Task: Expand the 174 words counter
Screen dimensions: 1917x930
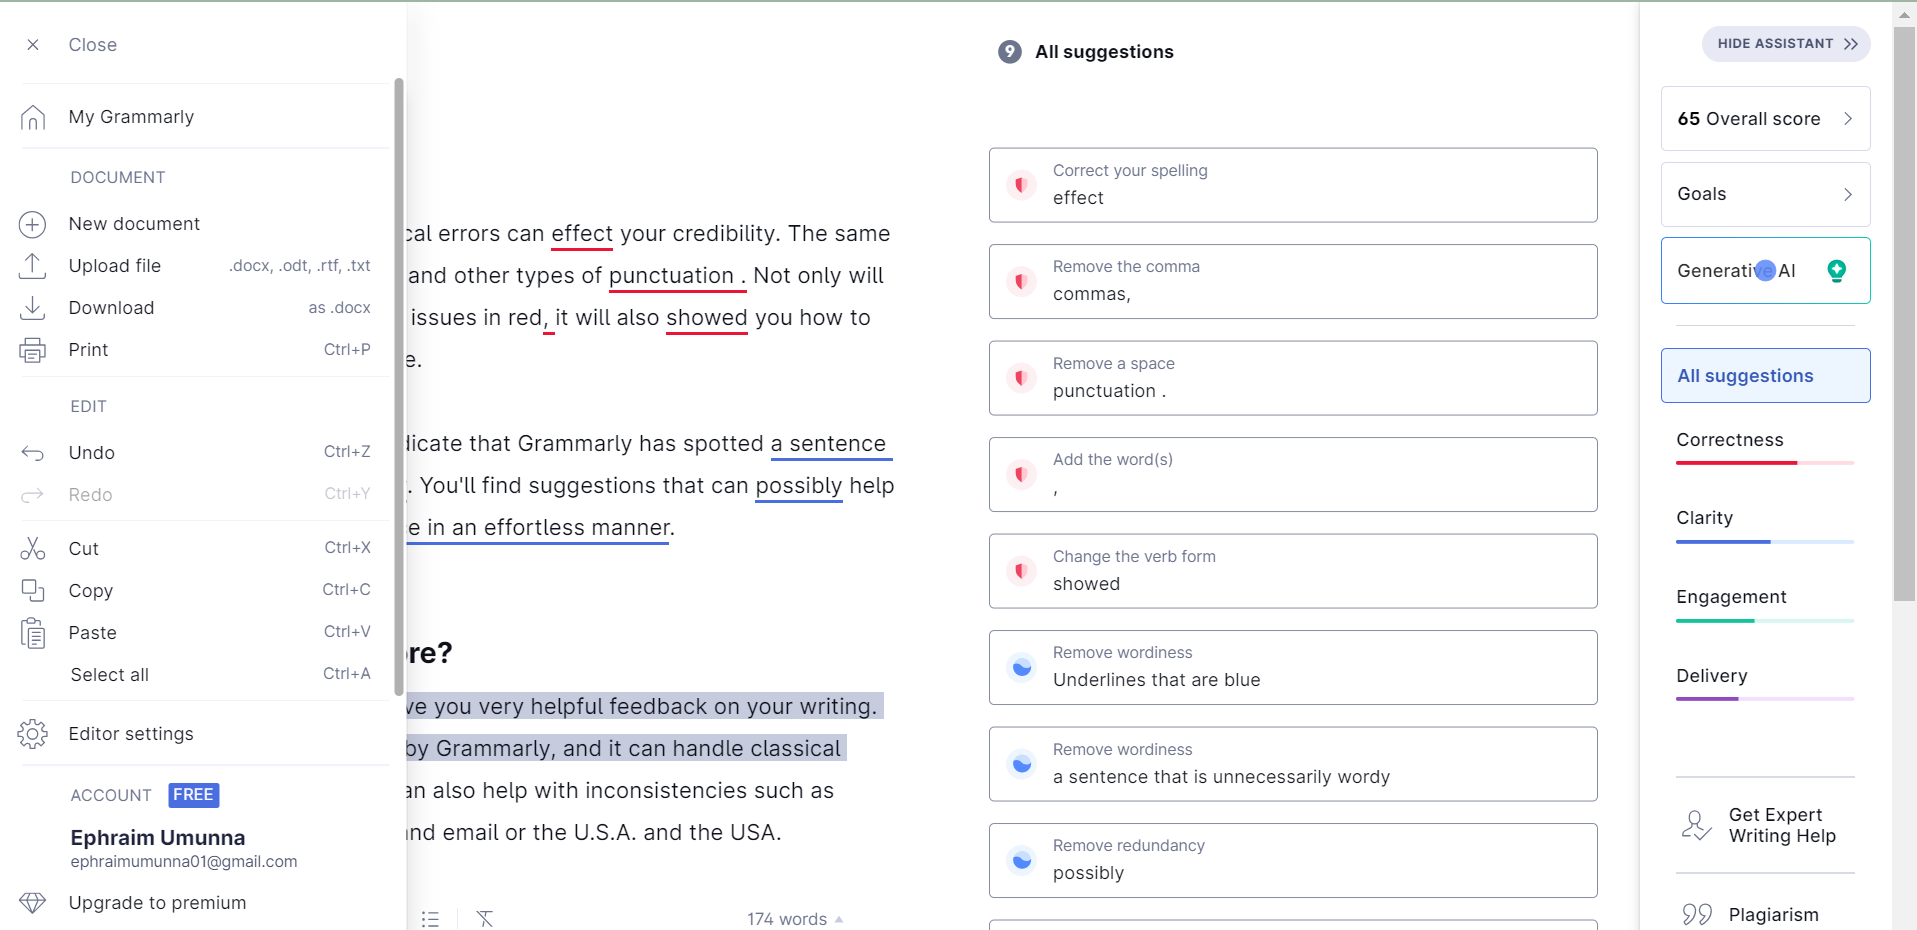Action: [795, 919]
